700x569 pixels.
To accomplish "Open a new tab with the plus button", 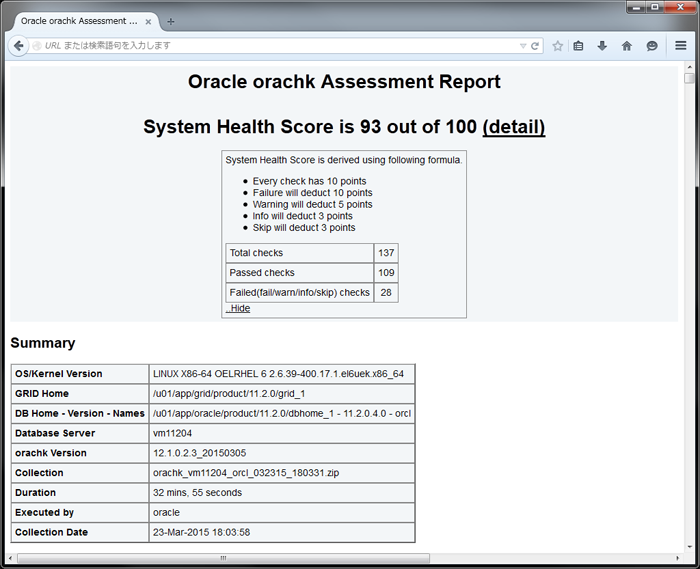I will [x=171, y=21].
